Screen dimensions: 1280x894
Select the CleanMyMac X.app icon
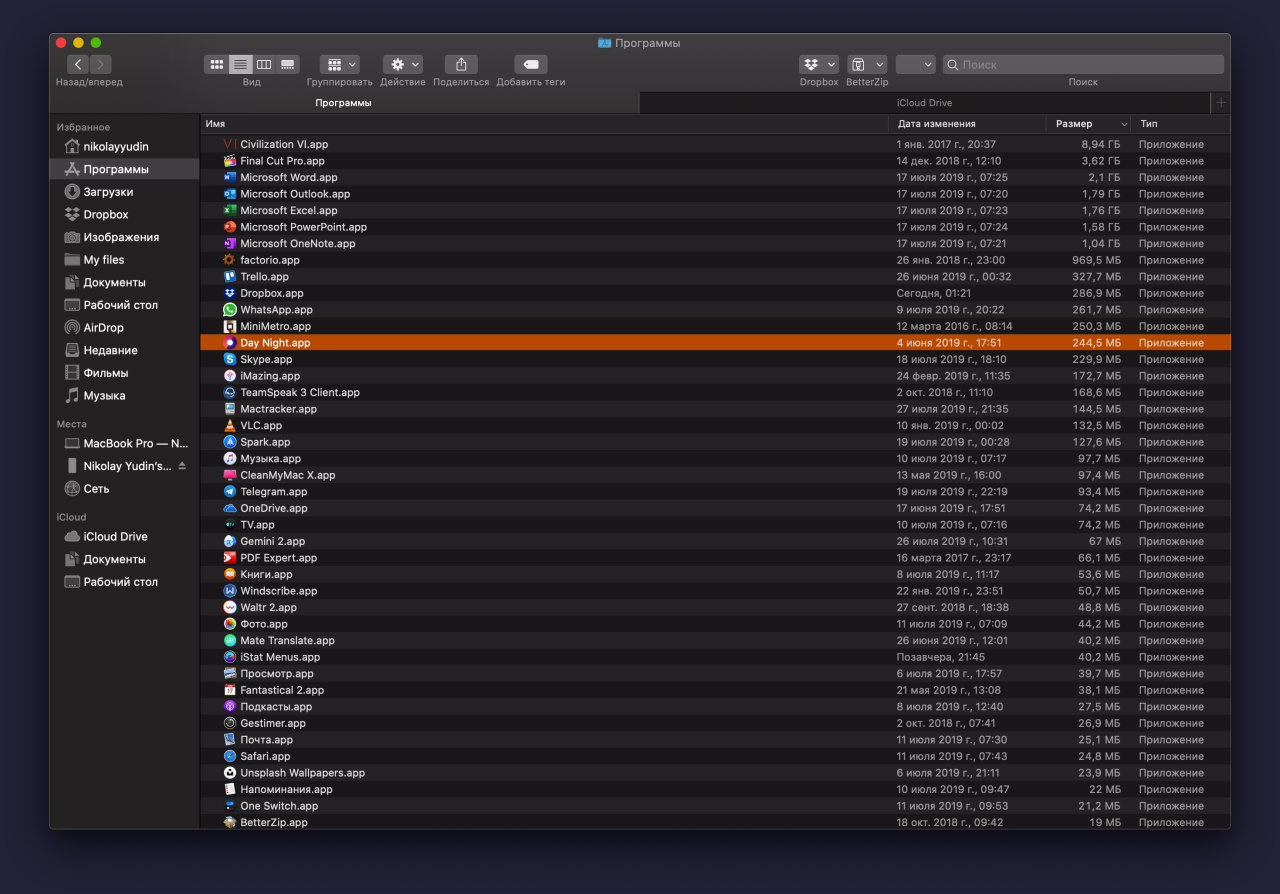pos(230,475)
